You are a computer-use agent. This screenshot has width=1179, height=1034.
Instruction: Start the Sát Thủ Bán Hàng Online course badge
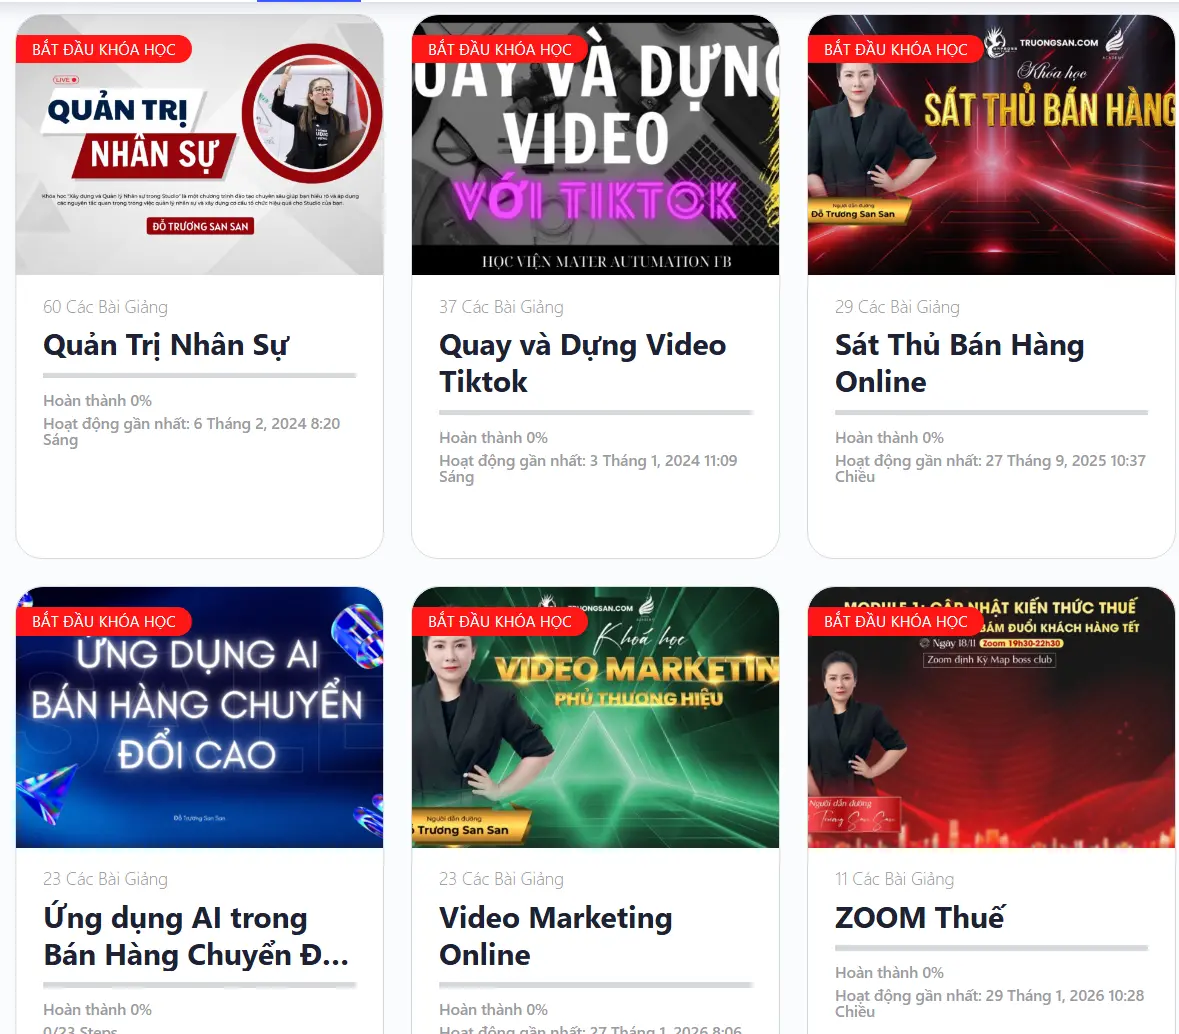896,50
